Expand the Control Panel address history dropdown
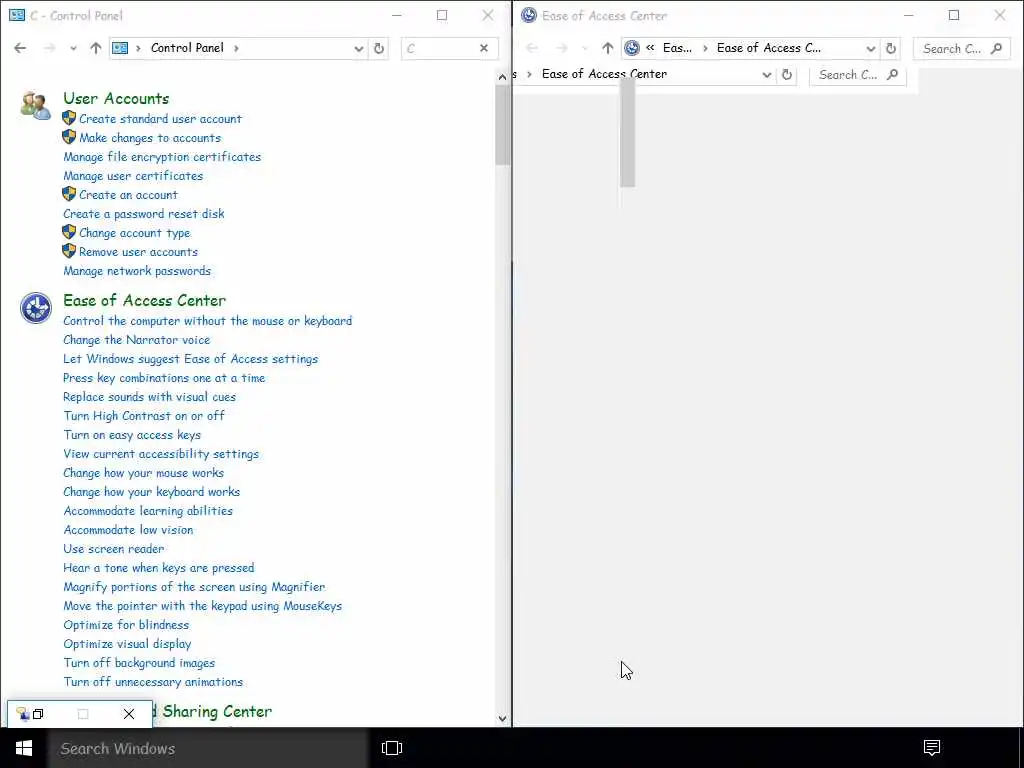The image size is (1024, 768). coord(359,48)
